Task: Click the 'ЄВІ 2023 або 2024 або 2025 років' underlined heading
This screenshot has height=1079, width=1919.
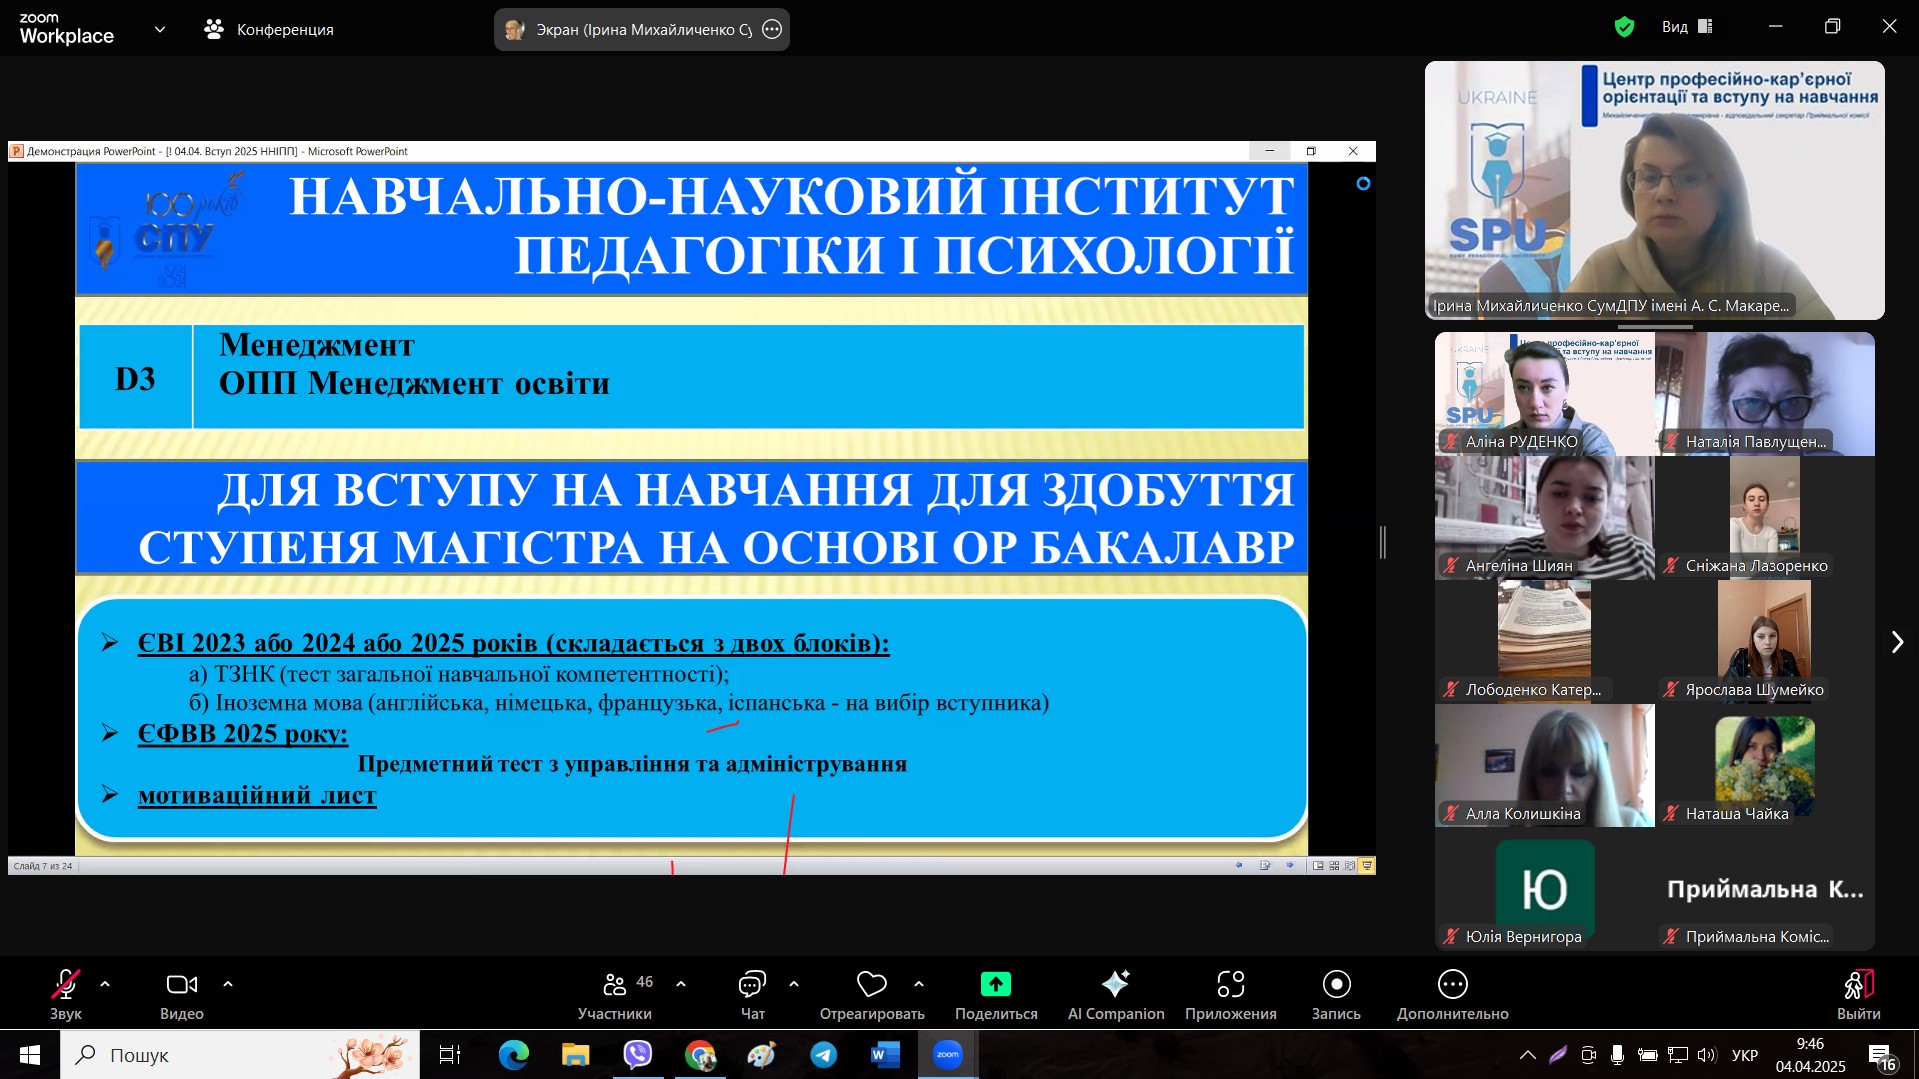Action: tap(513, 643)
